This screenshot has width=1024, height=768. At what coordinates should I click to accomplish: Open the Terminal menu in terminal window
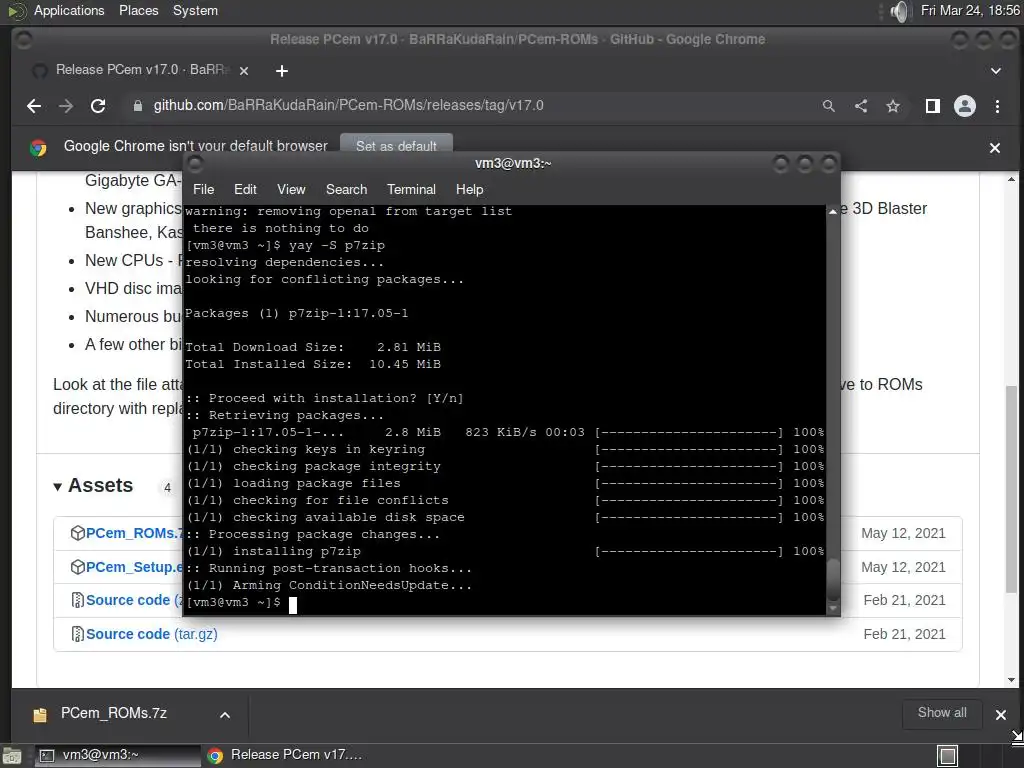[411, 189]
